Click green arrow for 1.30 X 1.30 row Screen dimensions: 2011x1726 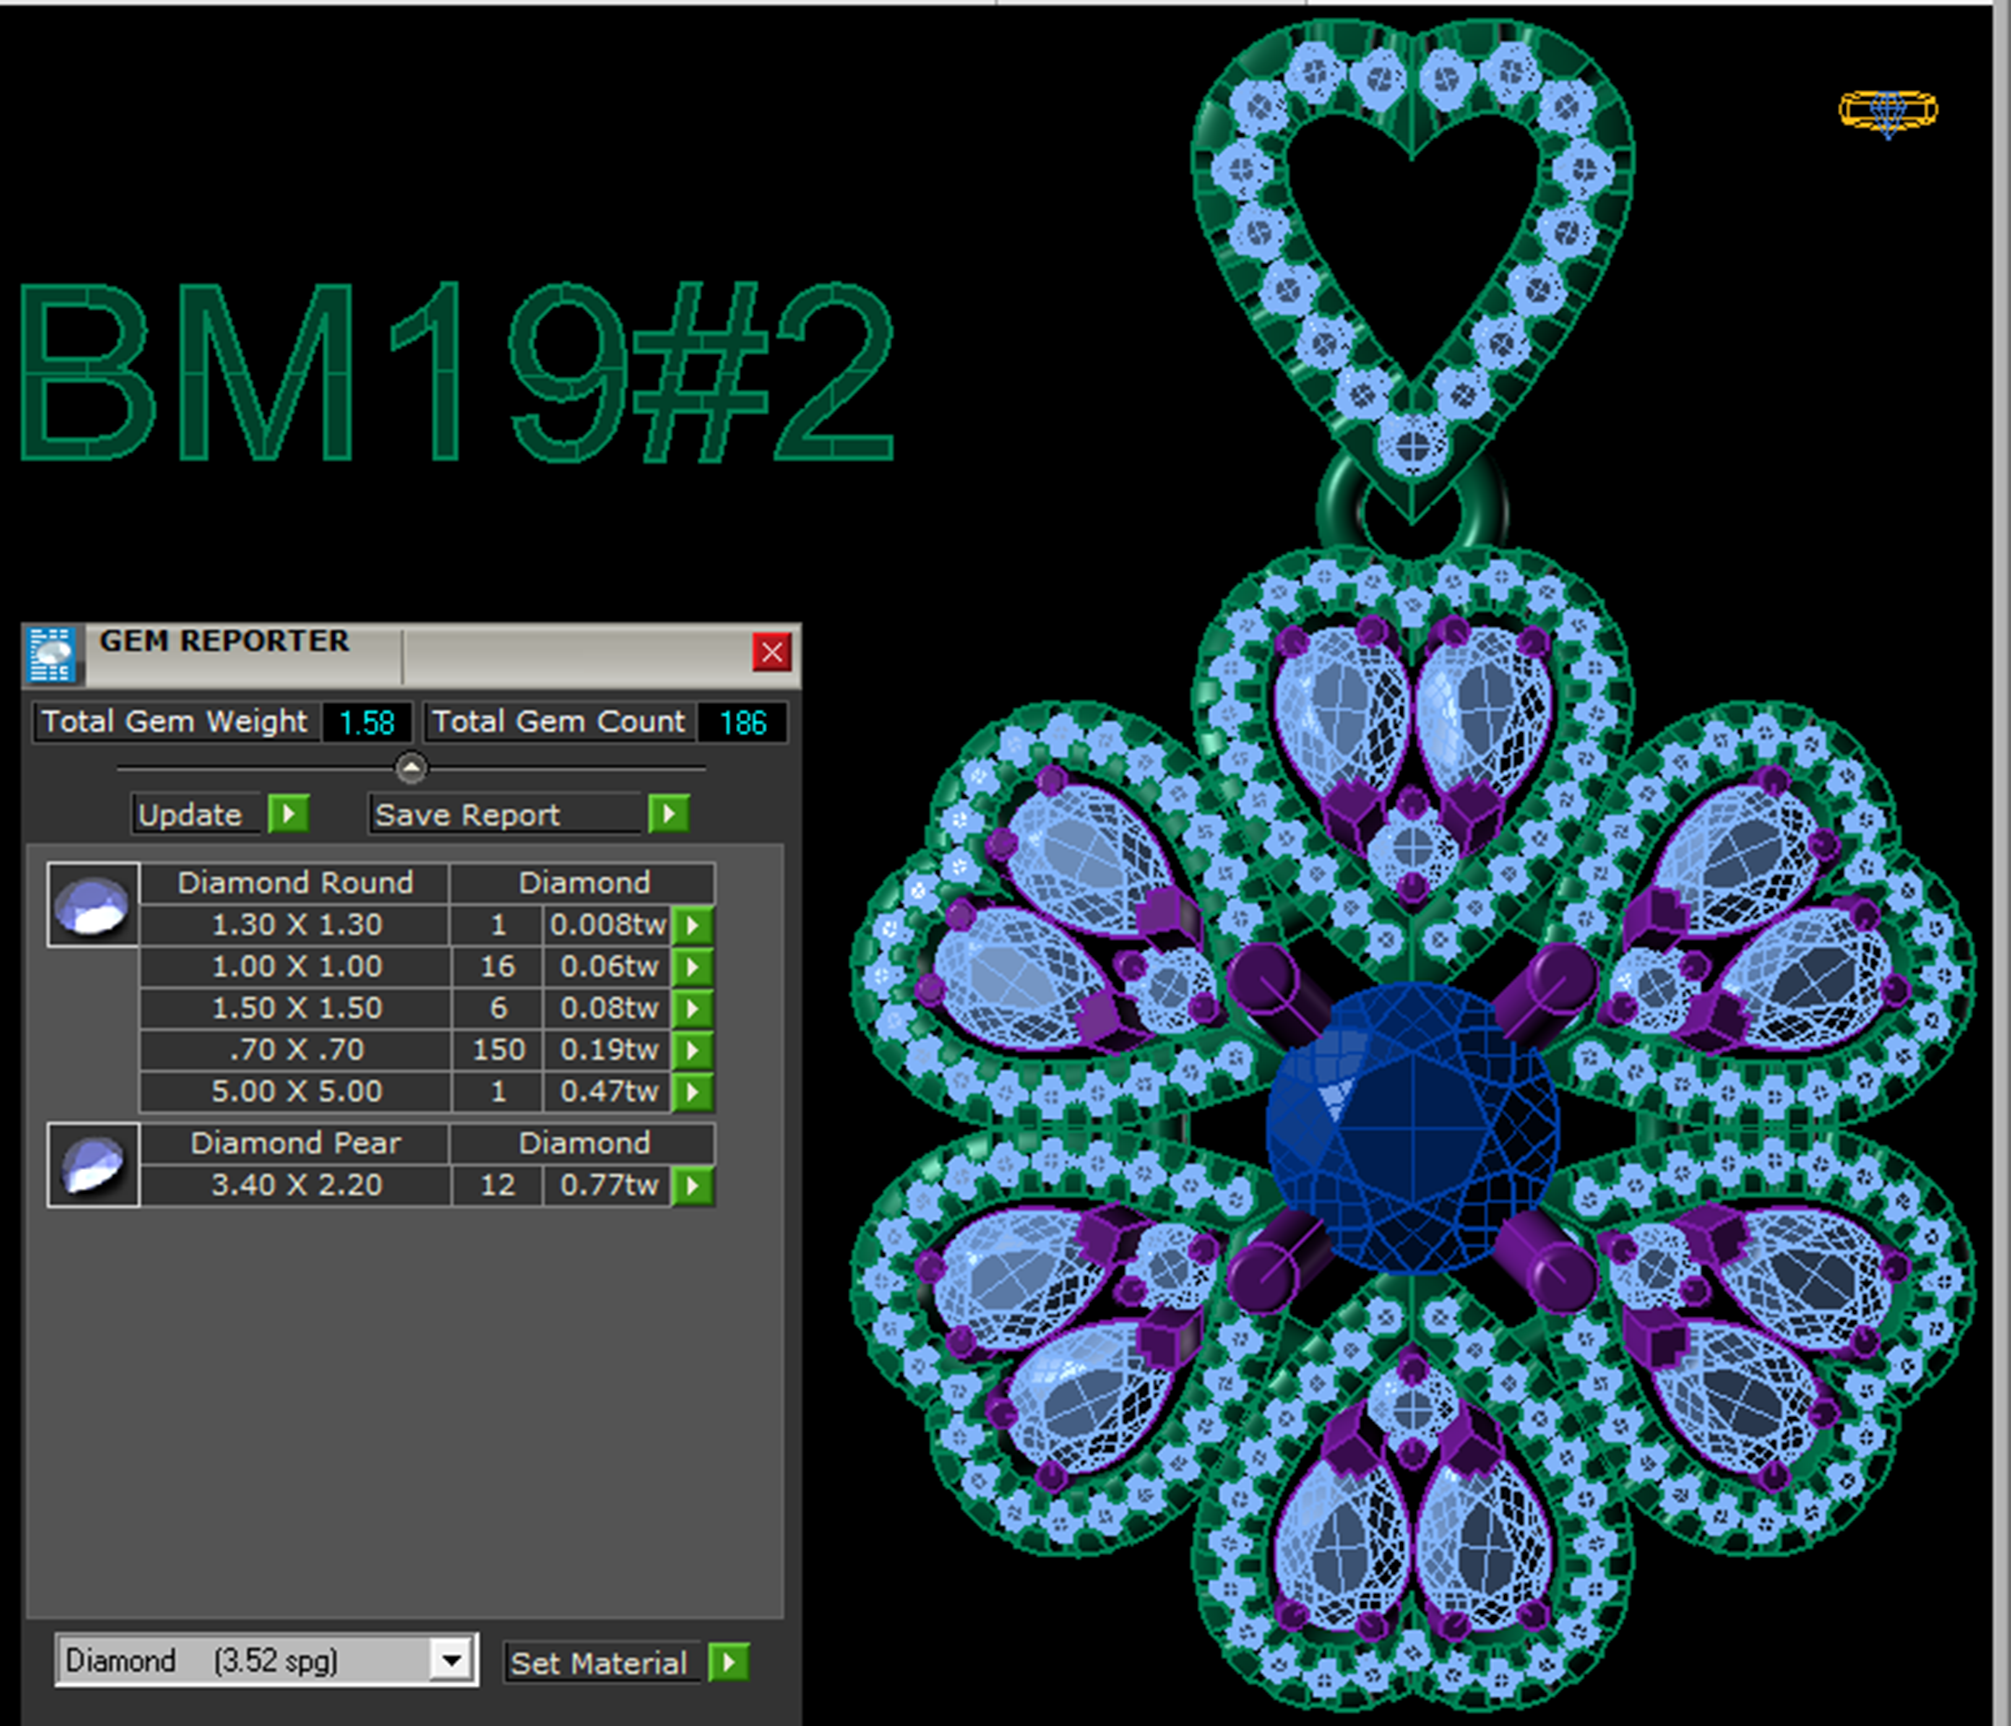[692, 925]
